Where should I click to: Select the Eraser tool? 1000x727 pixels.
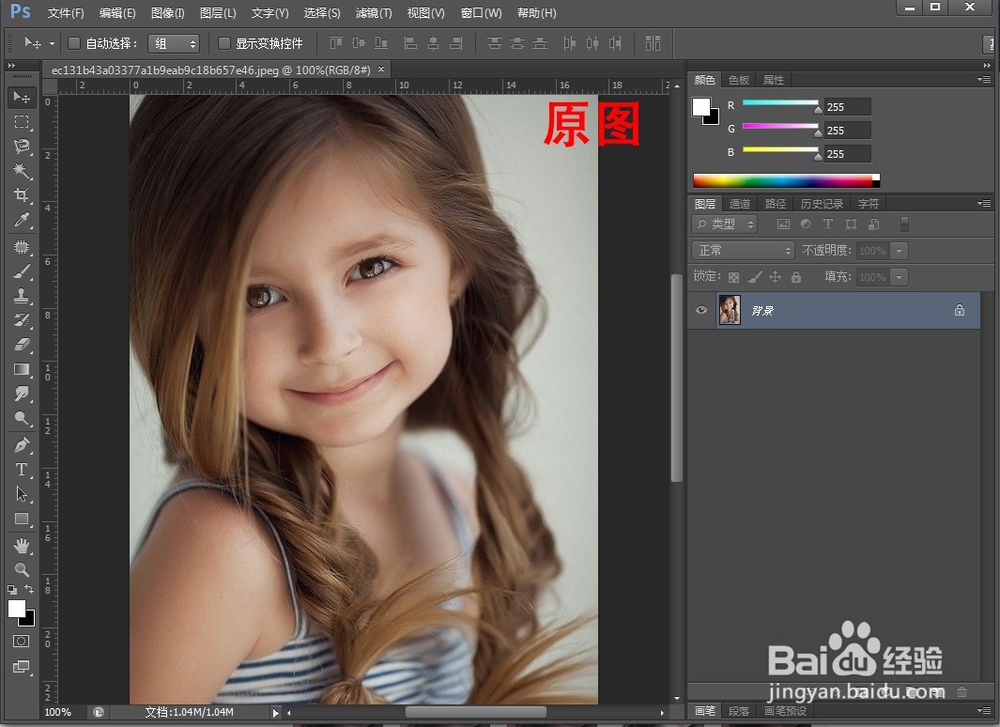21,344
